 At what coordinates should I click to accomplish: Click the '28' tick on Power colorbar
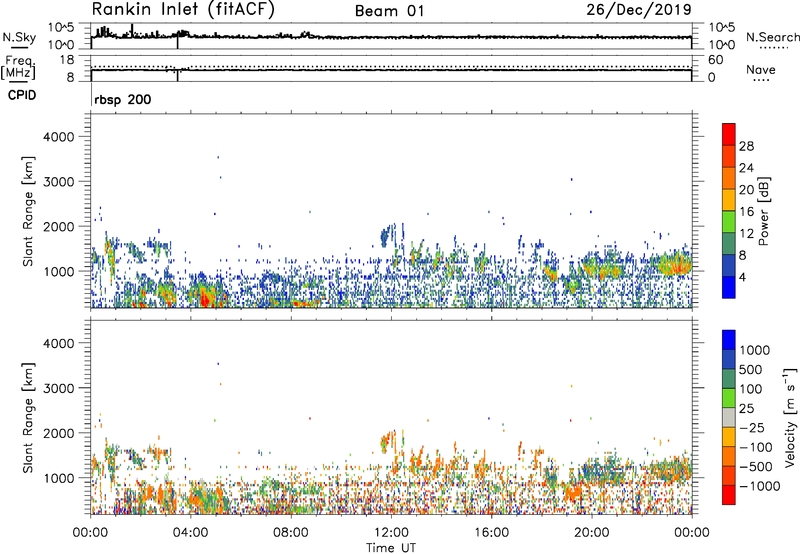click(x=746, y=146)
